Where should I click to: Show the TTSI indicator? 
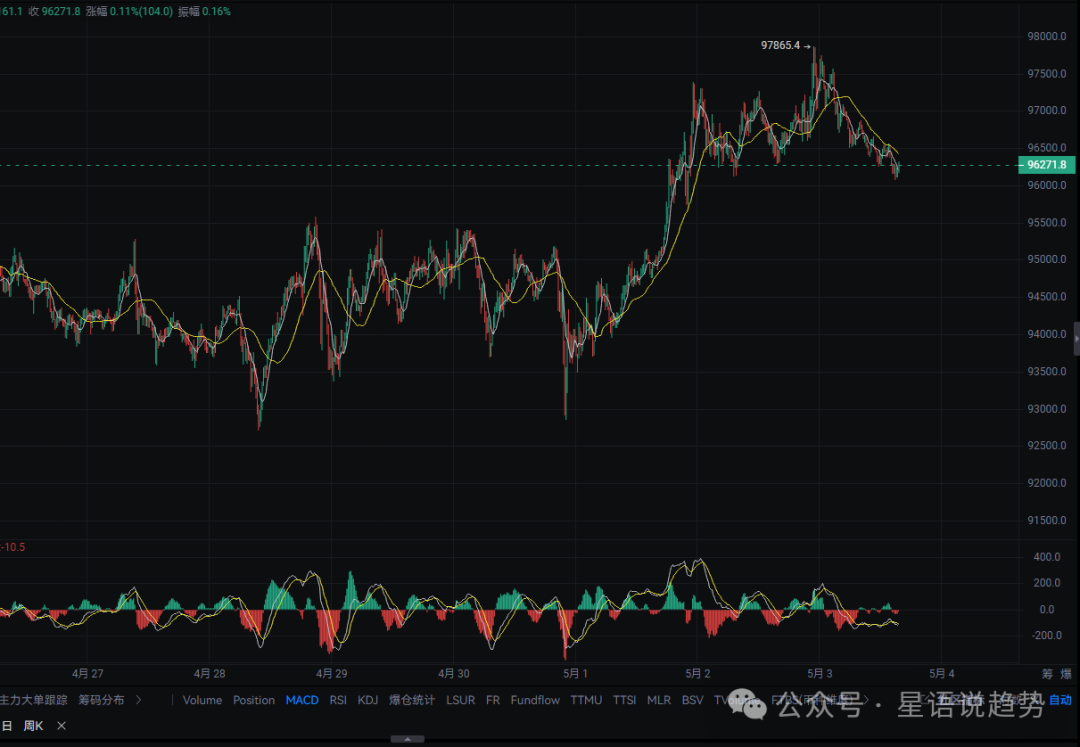tap(624, 700)
